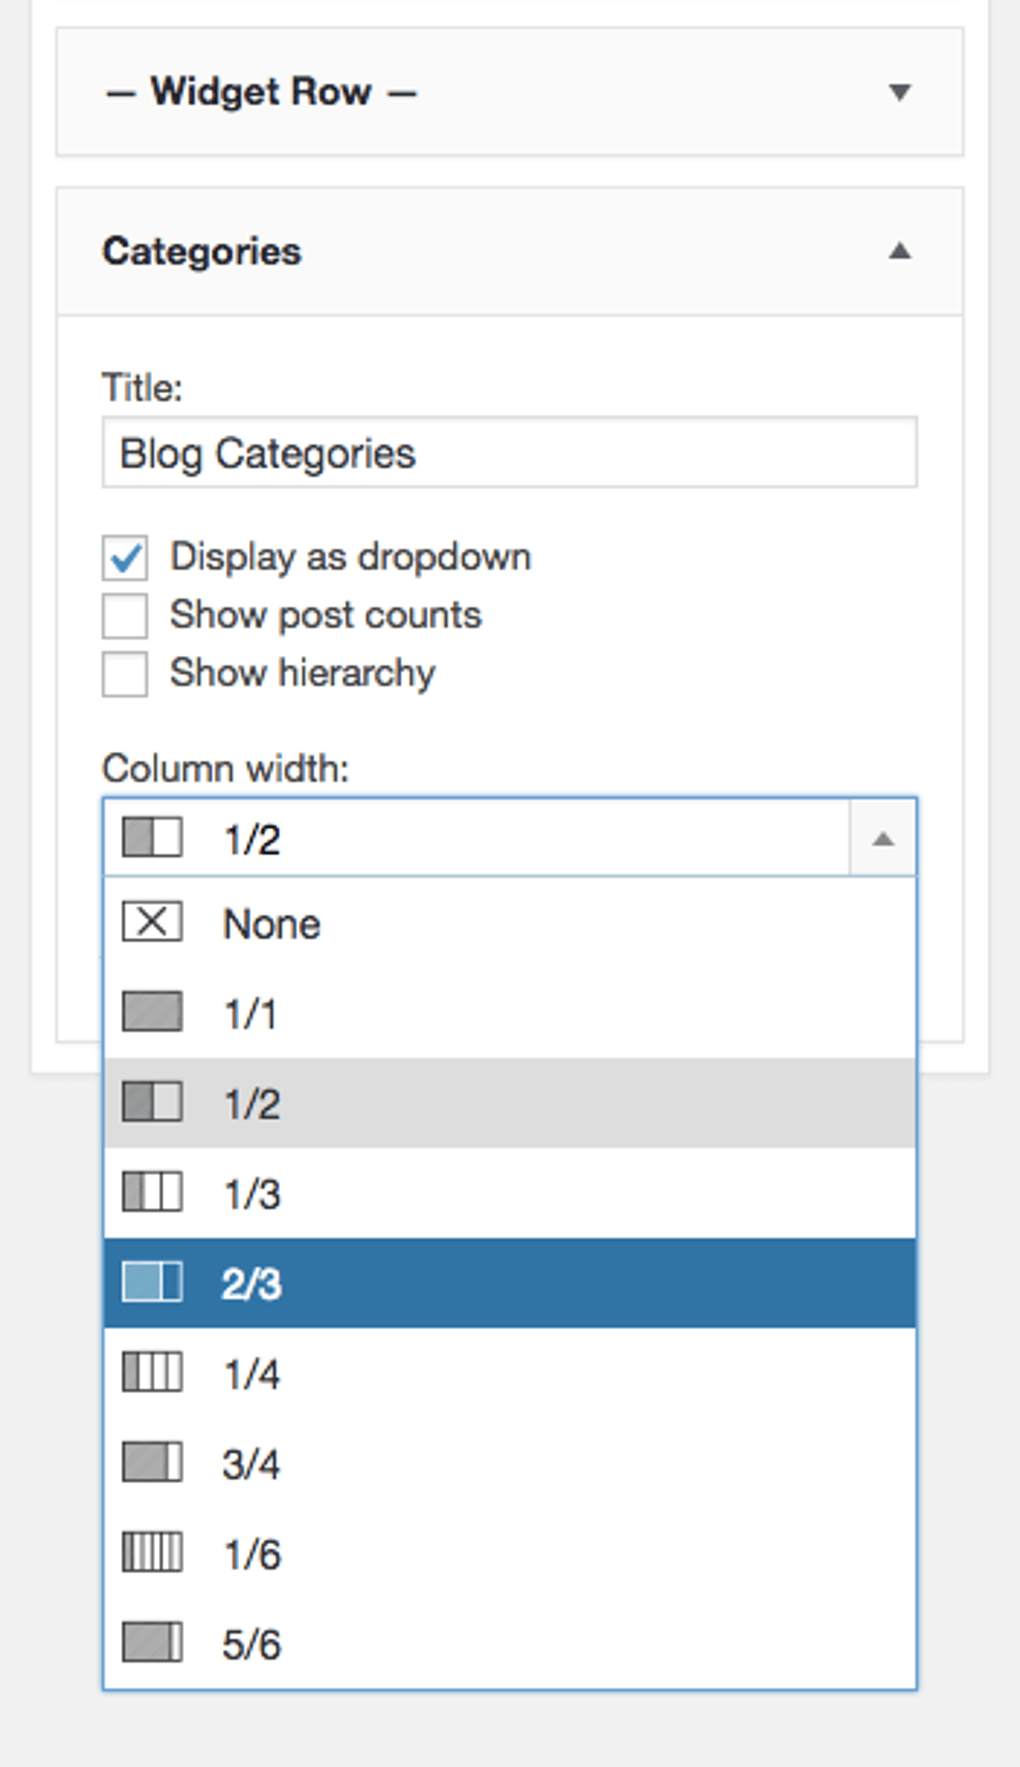Enable Show hierarchy

point(124,674)
